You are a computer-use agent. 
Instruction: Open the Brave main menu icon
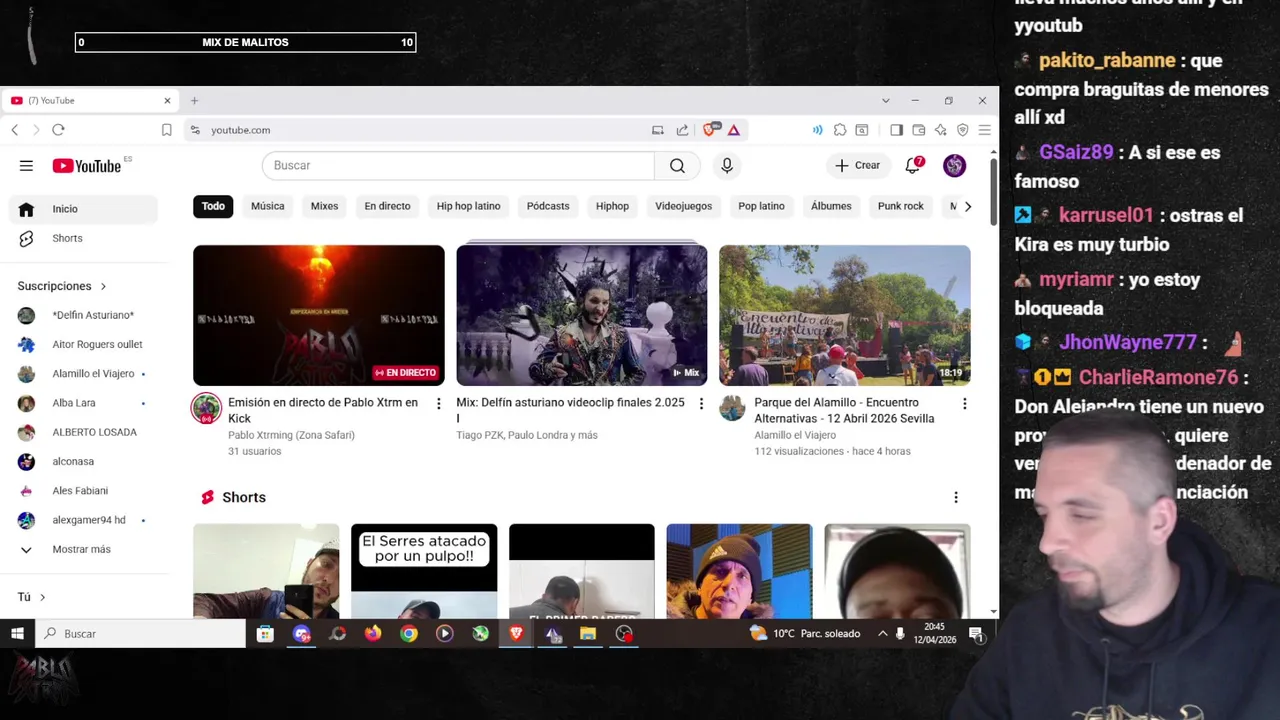pyautogui.click(x=984, y=130)
